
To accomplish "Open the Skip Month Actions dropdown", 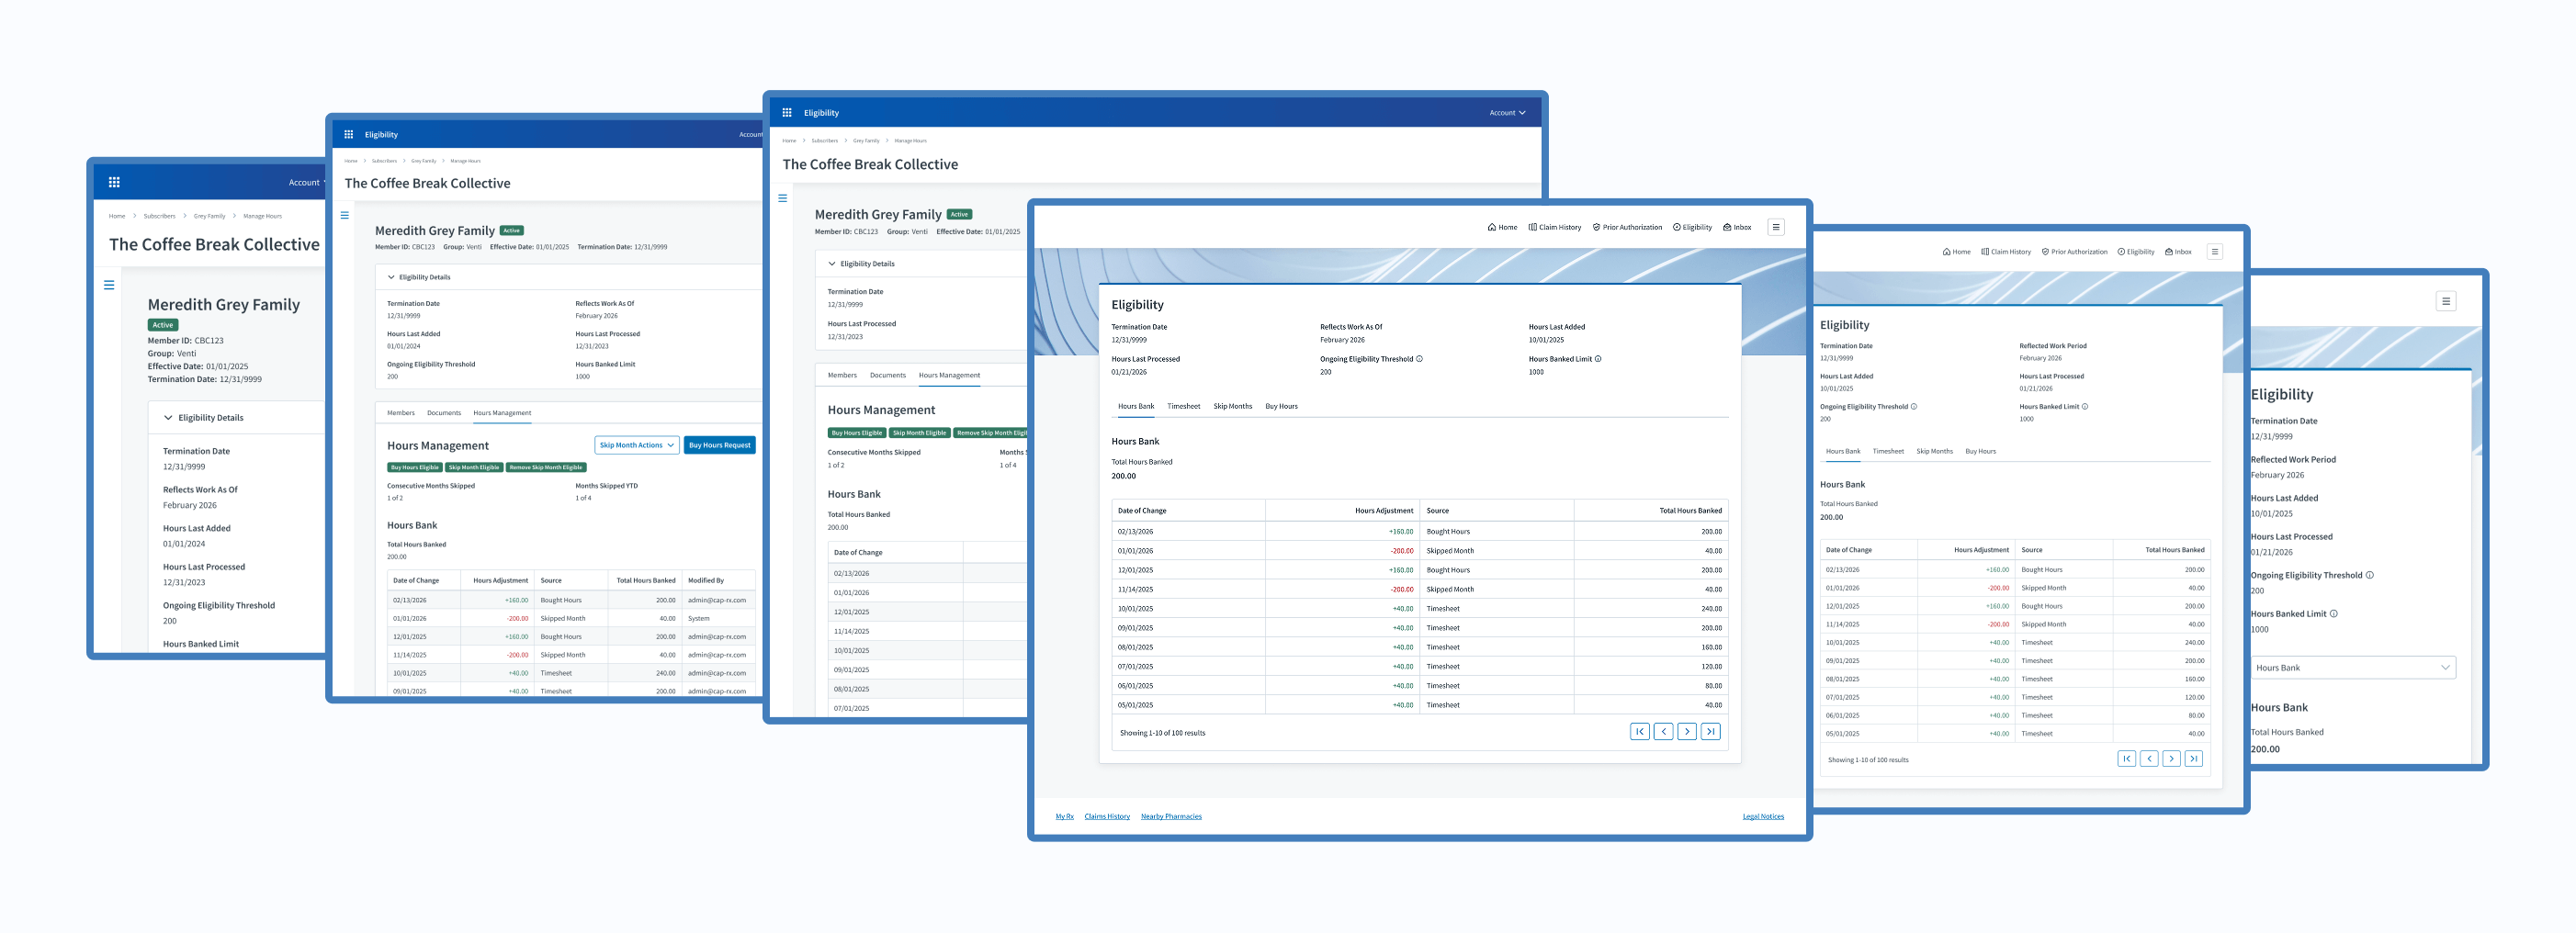I will click(636, 445).
